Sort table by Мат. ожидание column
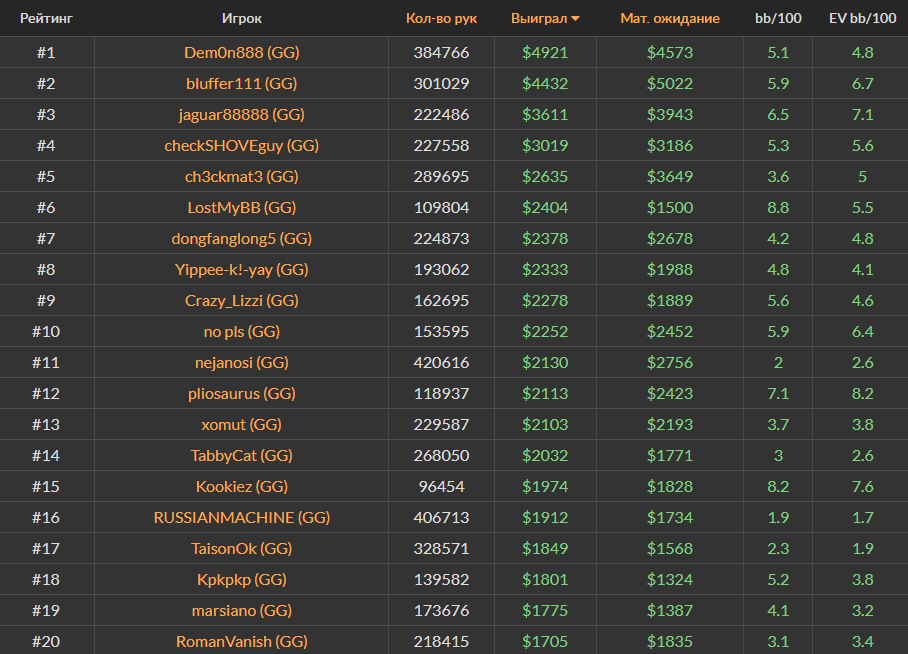Screen dimensions: 908x654 669,19
